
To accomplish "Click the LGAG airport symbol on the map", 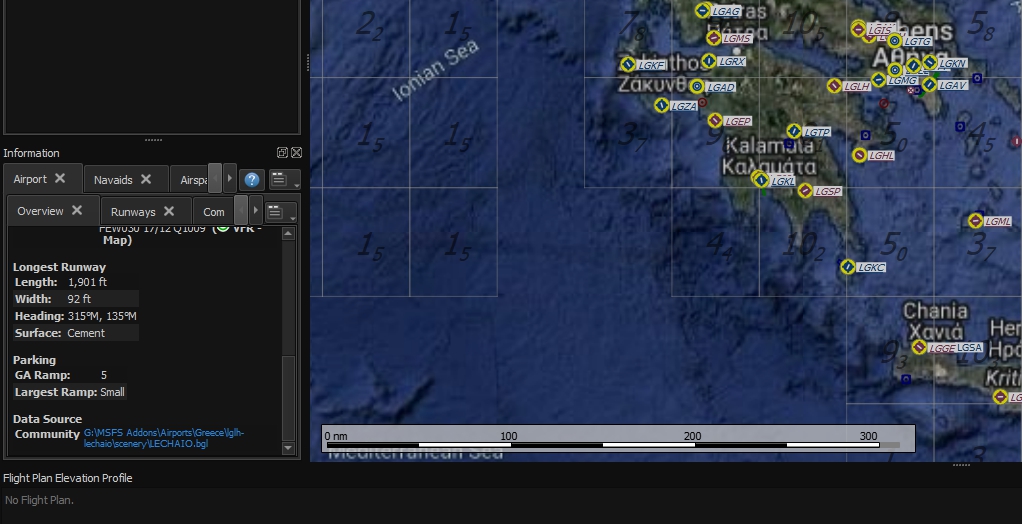I will tap(703, 10).
